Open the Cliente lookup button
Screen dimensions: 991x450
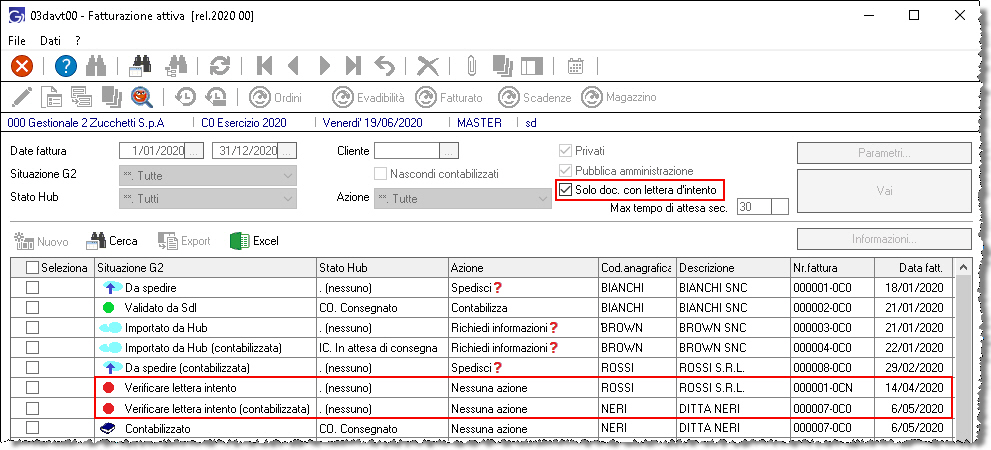click(x=449, y=150)
